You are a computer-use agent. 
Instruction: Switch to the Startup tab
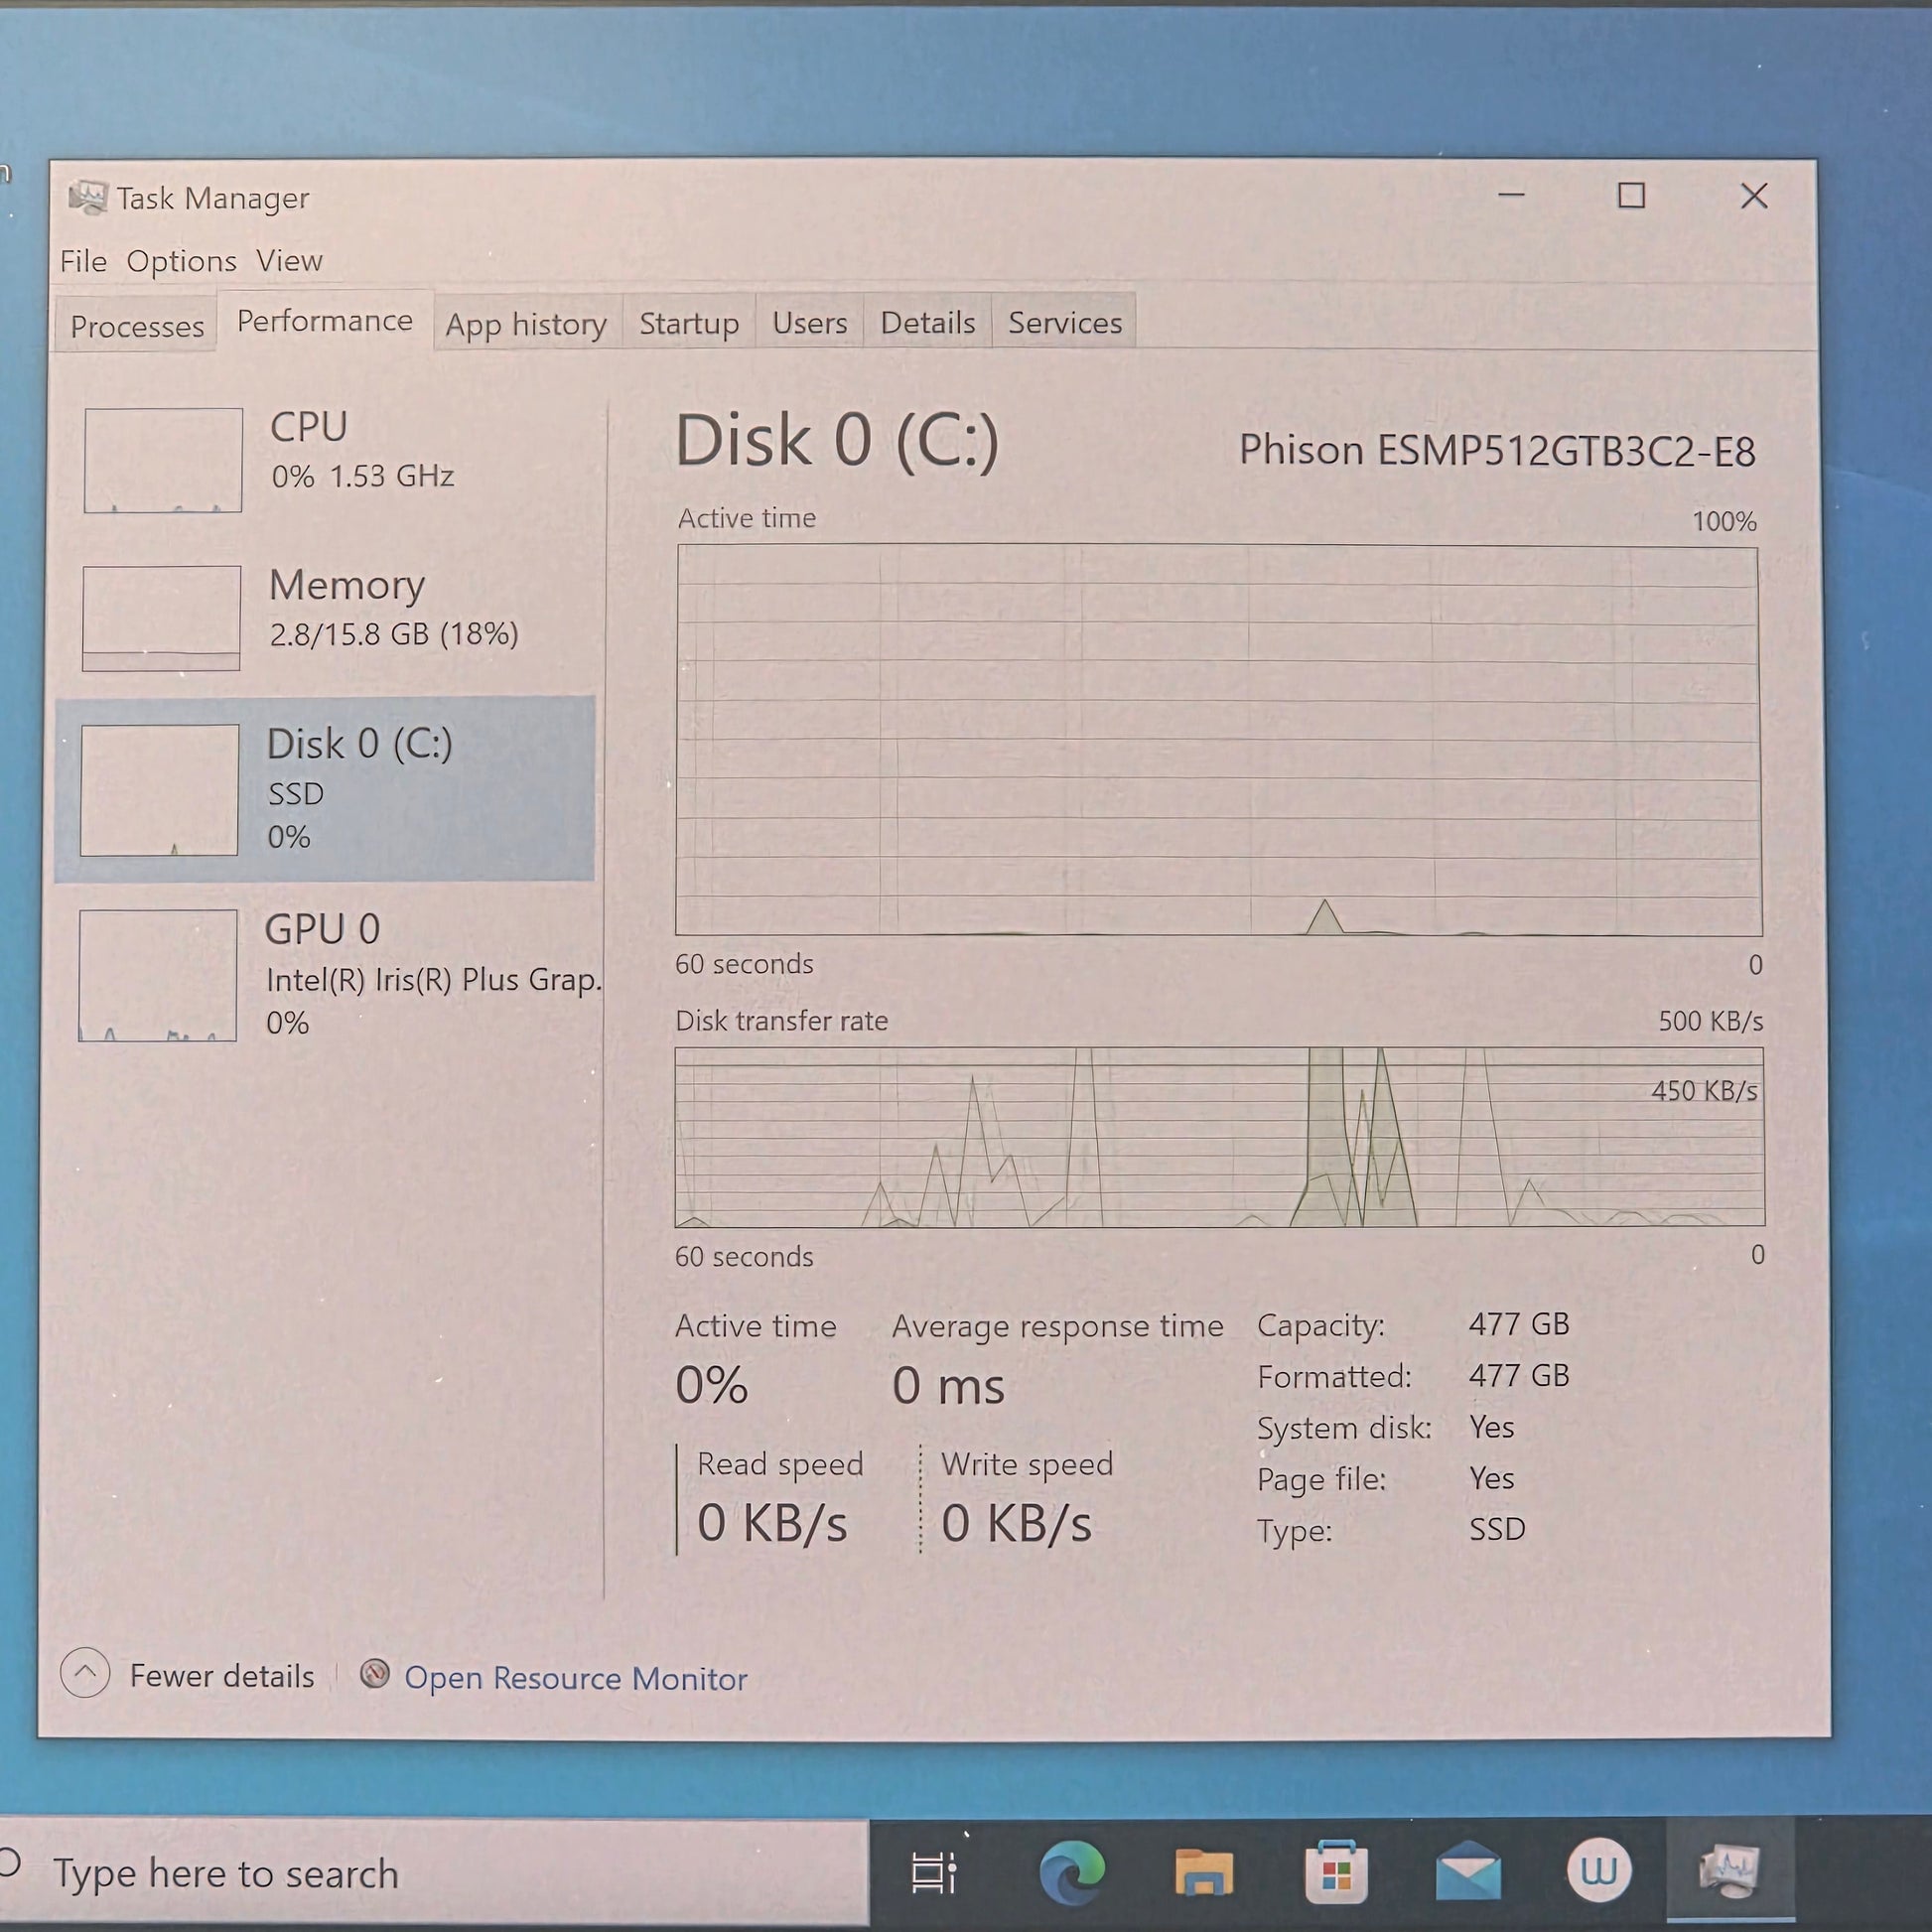coord(689,323)
